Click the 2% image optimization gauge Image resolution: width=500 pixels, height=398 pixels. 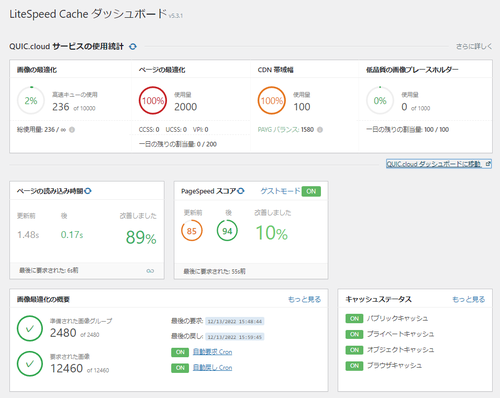point(31,100)
